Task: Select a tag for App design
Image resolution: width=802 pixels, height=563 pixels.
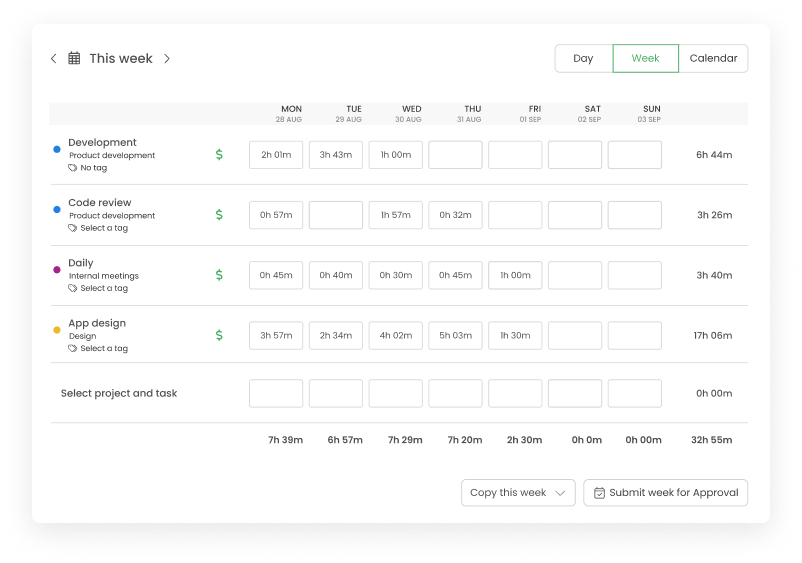Action: click(x=104, y=348)
